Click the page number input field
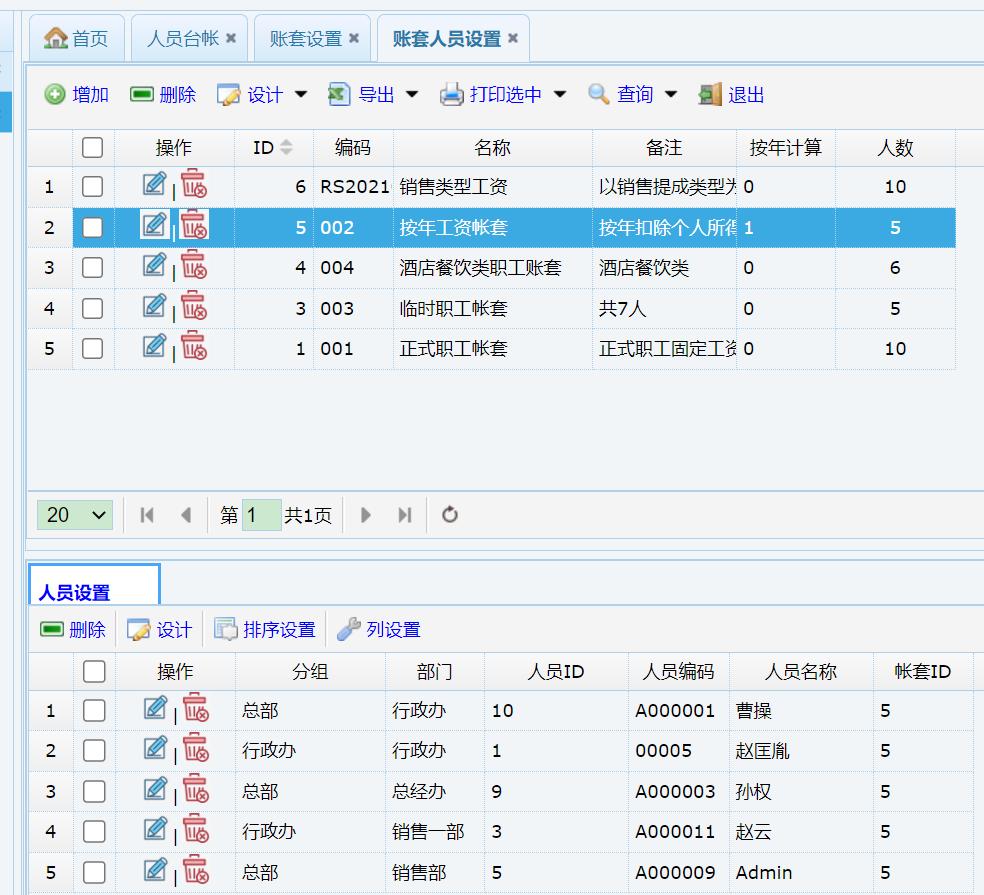This screenshot has width=984, height=895. pyautogui.click(x=261, y=515)
